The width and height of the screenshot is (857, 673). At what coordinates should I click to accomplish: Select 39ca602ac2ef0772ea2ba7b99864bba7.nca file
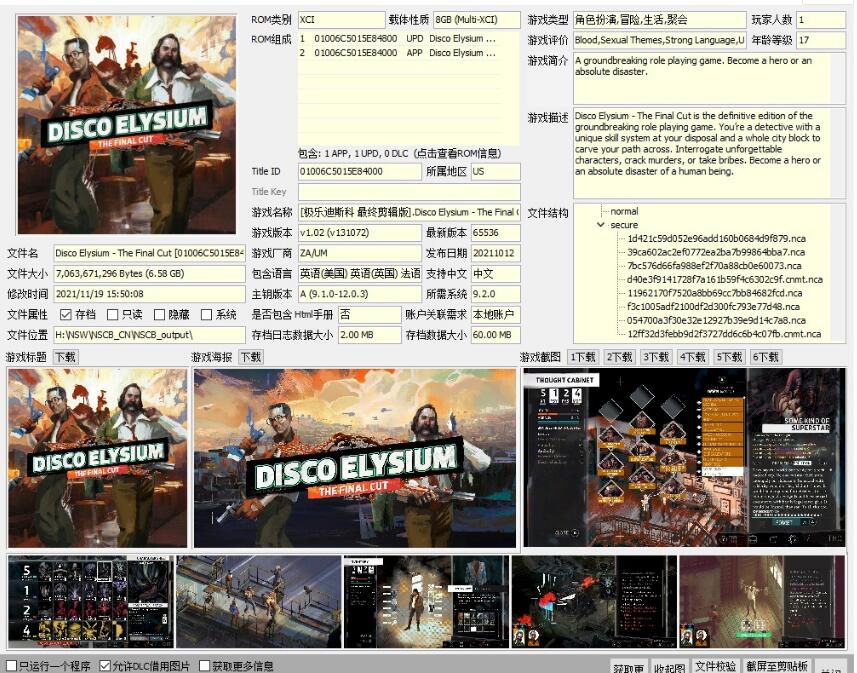[716, 252]
